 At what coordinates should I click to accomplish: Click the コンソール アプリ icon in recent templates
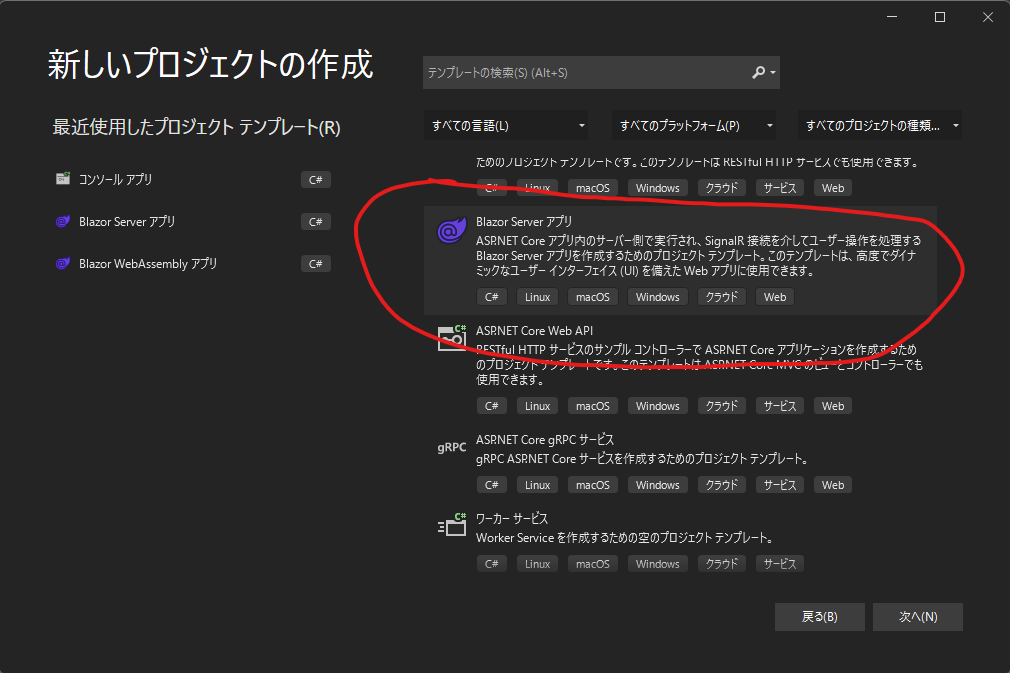click(x=65, y=179)
